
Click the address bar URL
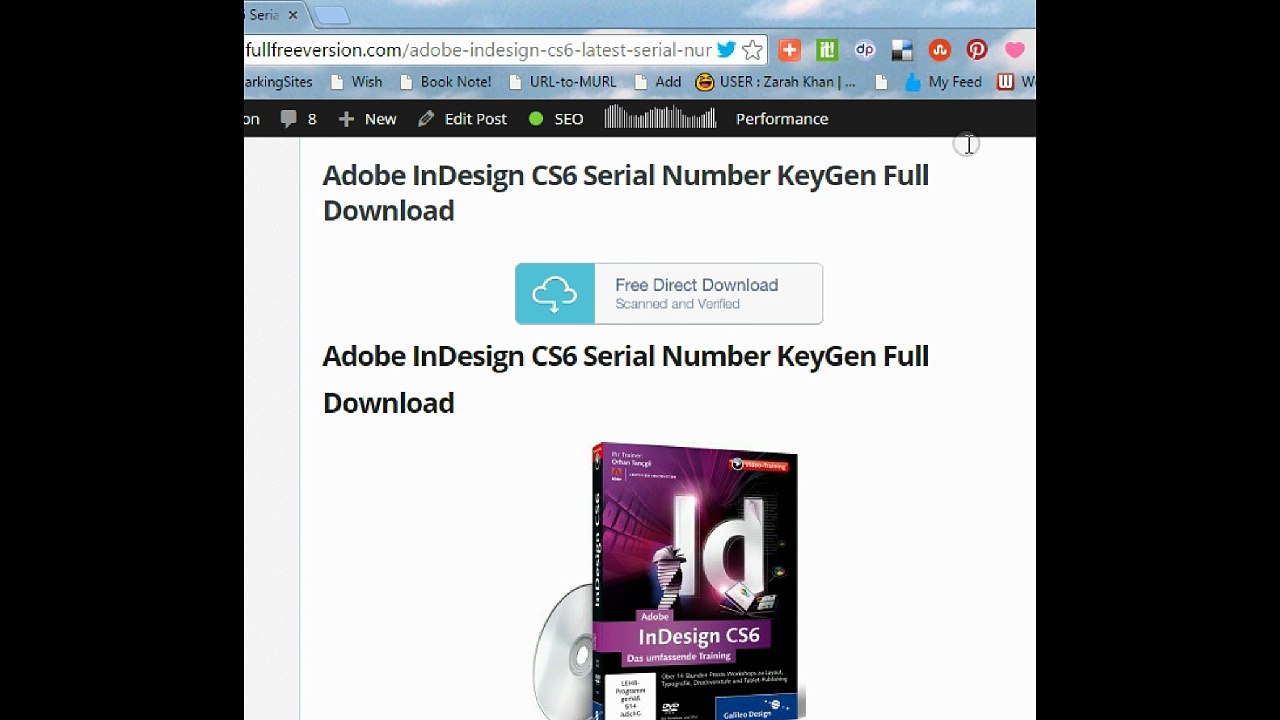(x=478, y=50)
